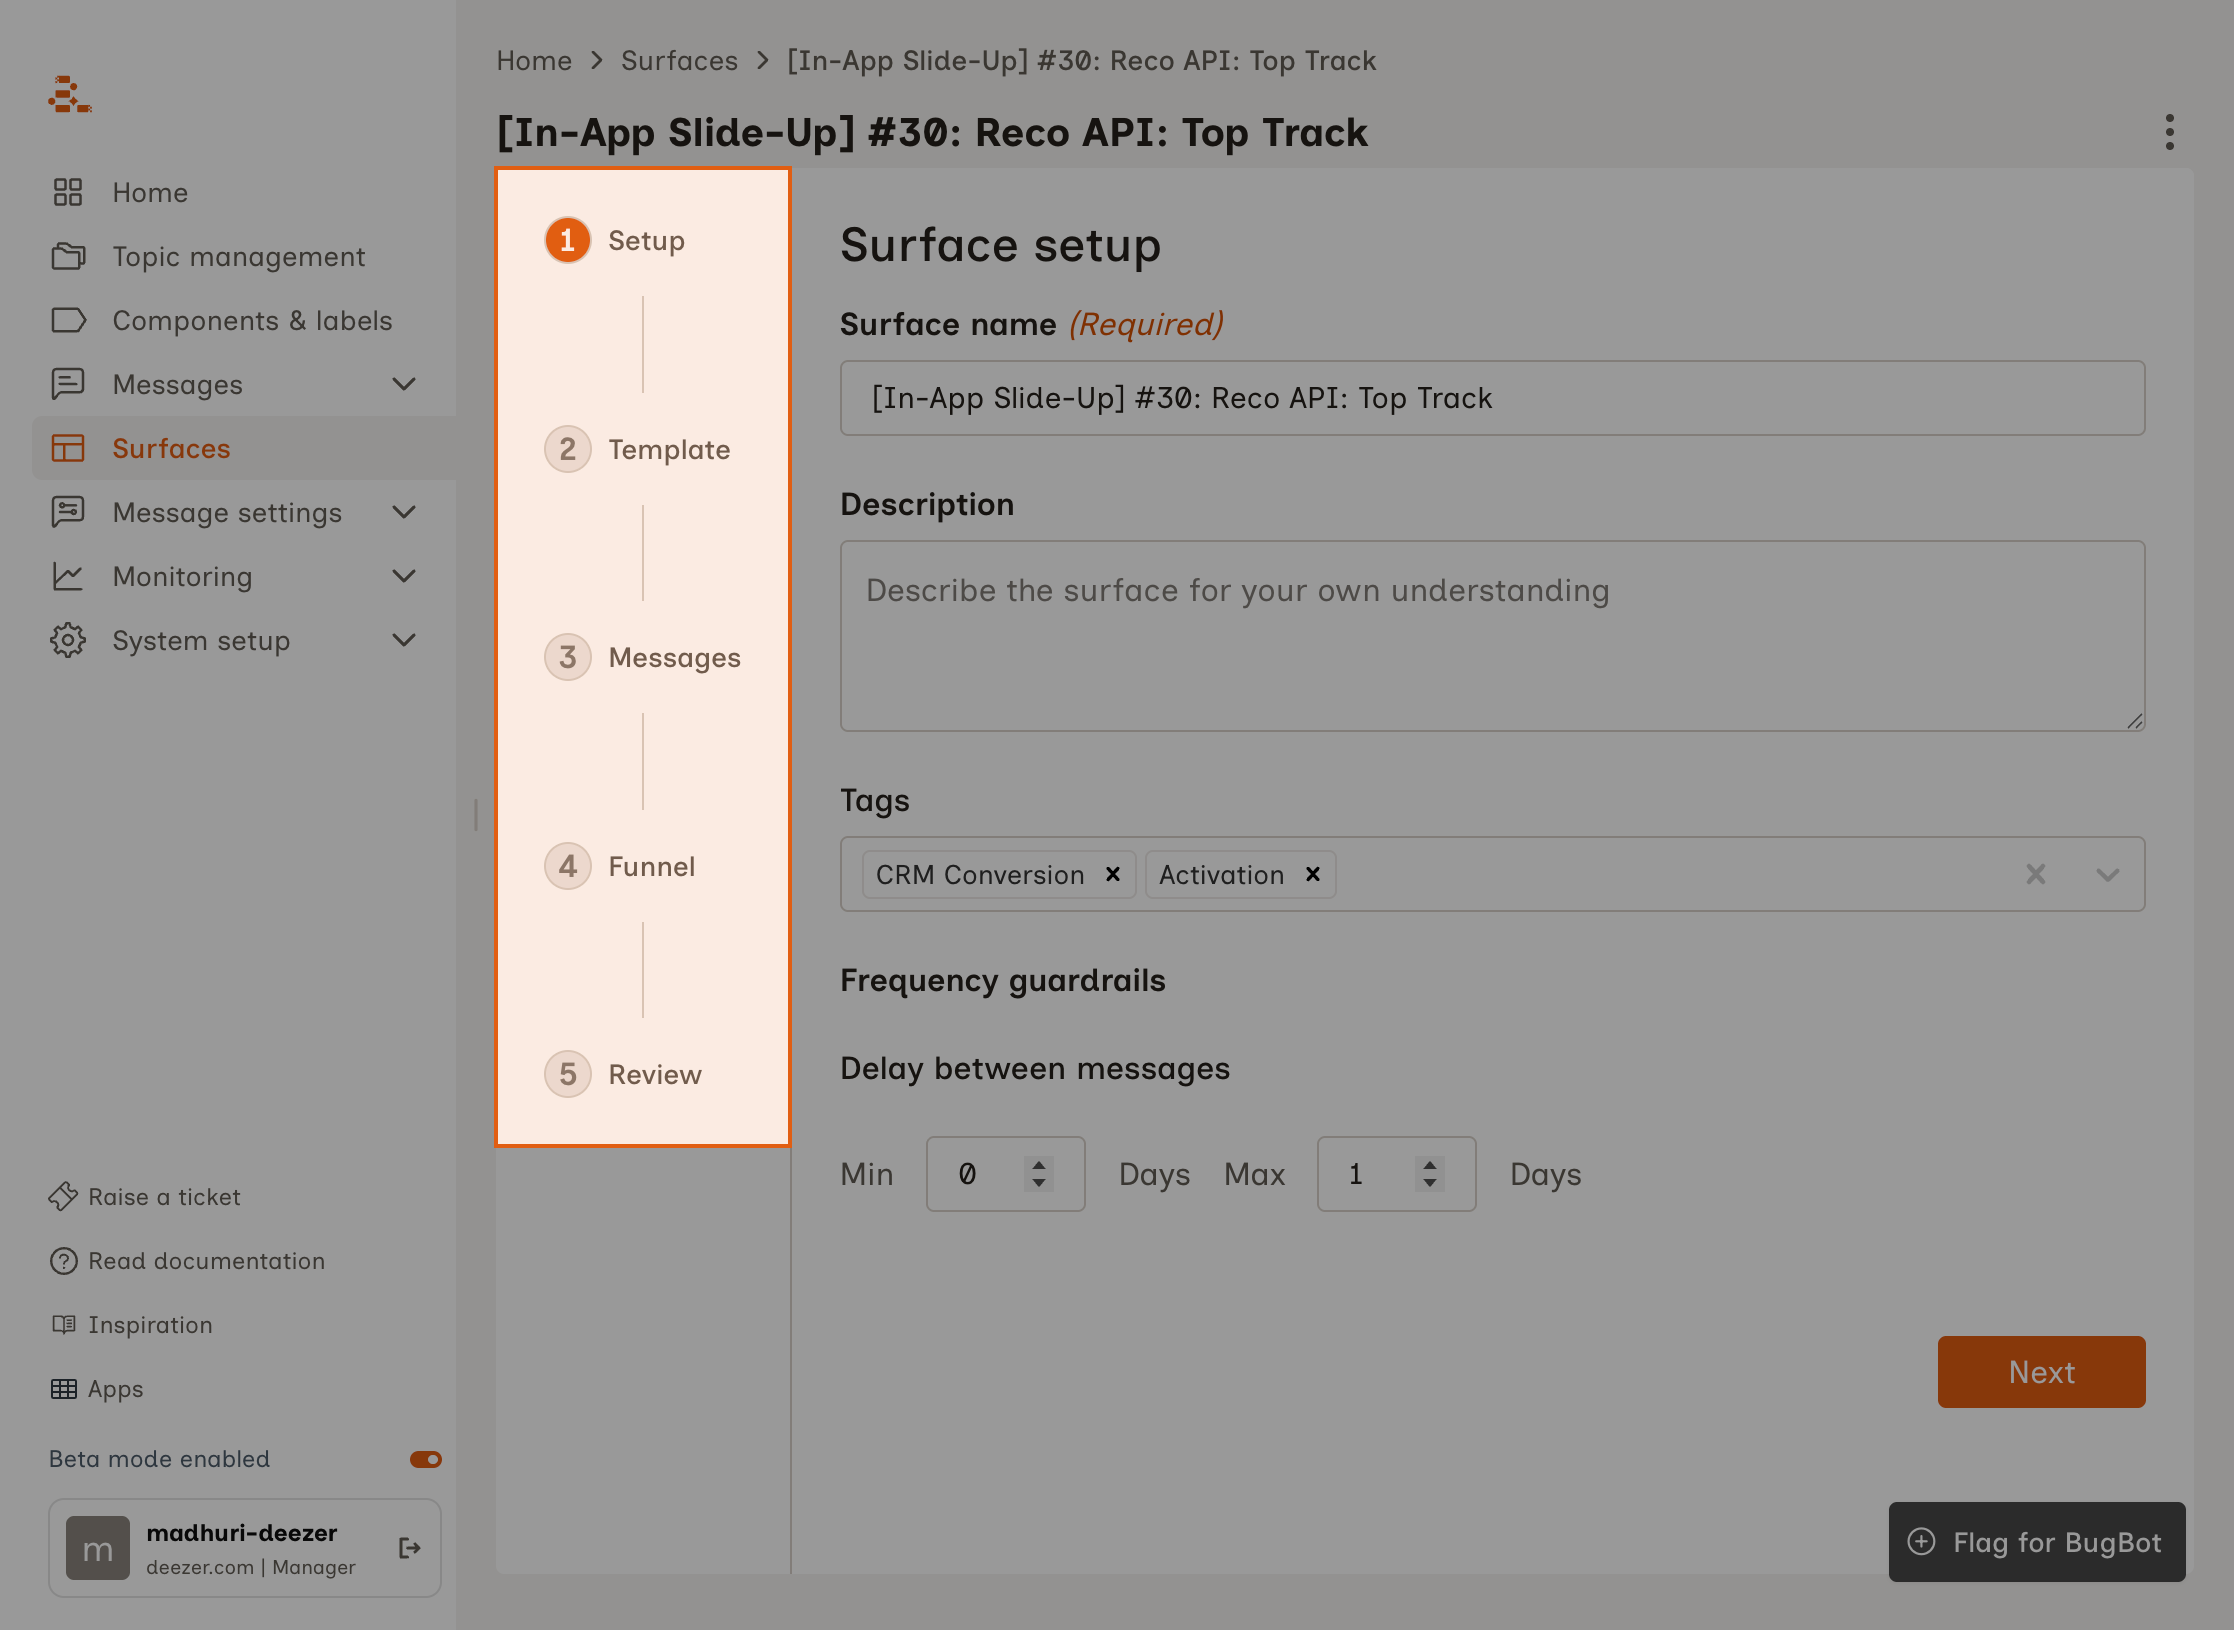
Task: Click the madhuri-deezer avatar
Action: click(x=98, y=1548)
